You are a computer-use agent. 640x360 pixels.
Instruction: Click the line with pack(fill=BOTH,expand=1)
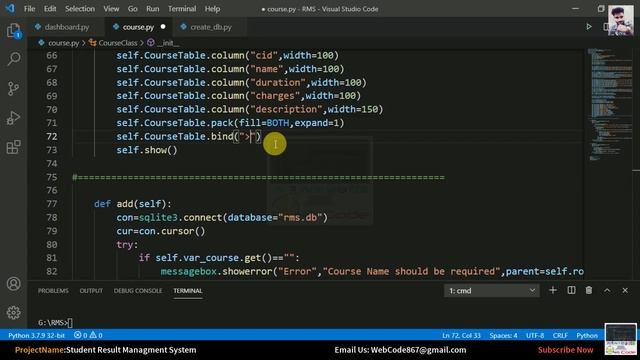[230, 123]
